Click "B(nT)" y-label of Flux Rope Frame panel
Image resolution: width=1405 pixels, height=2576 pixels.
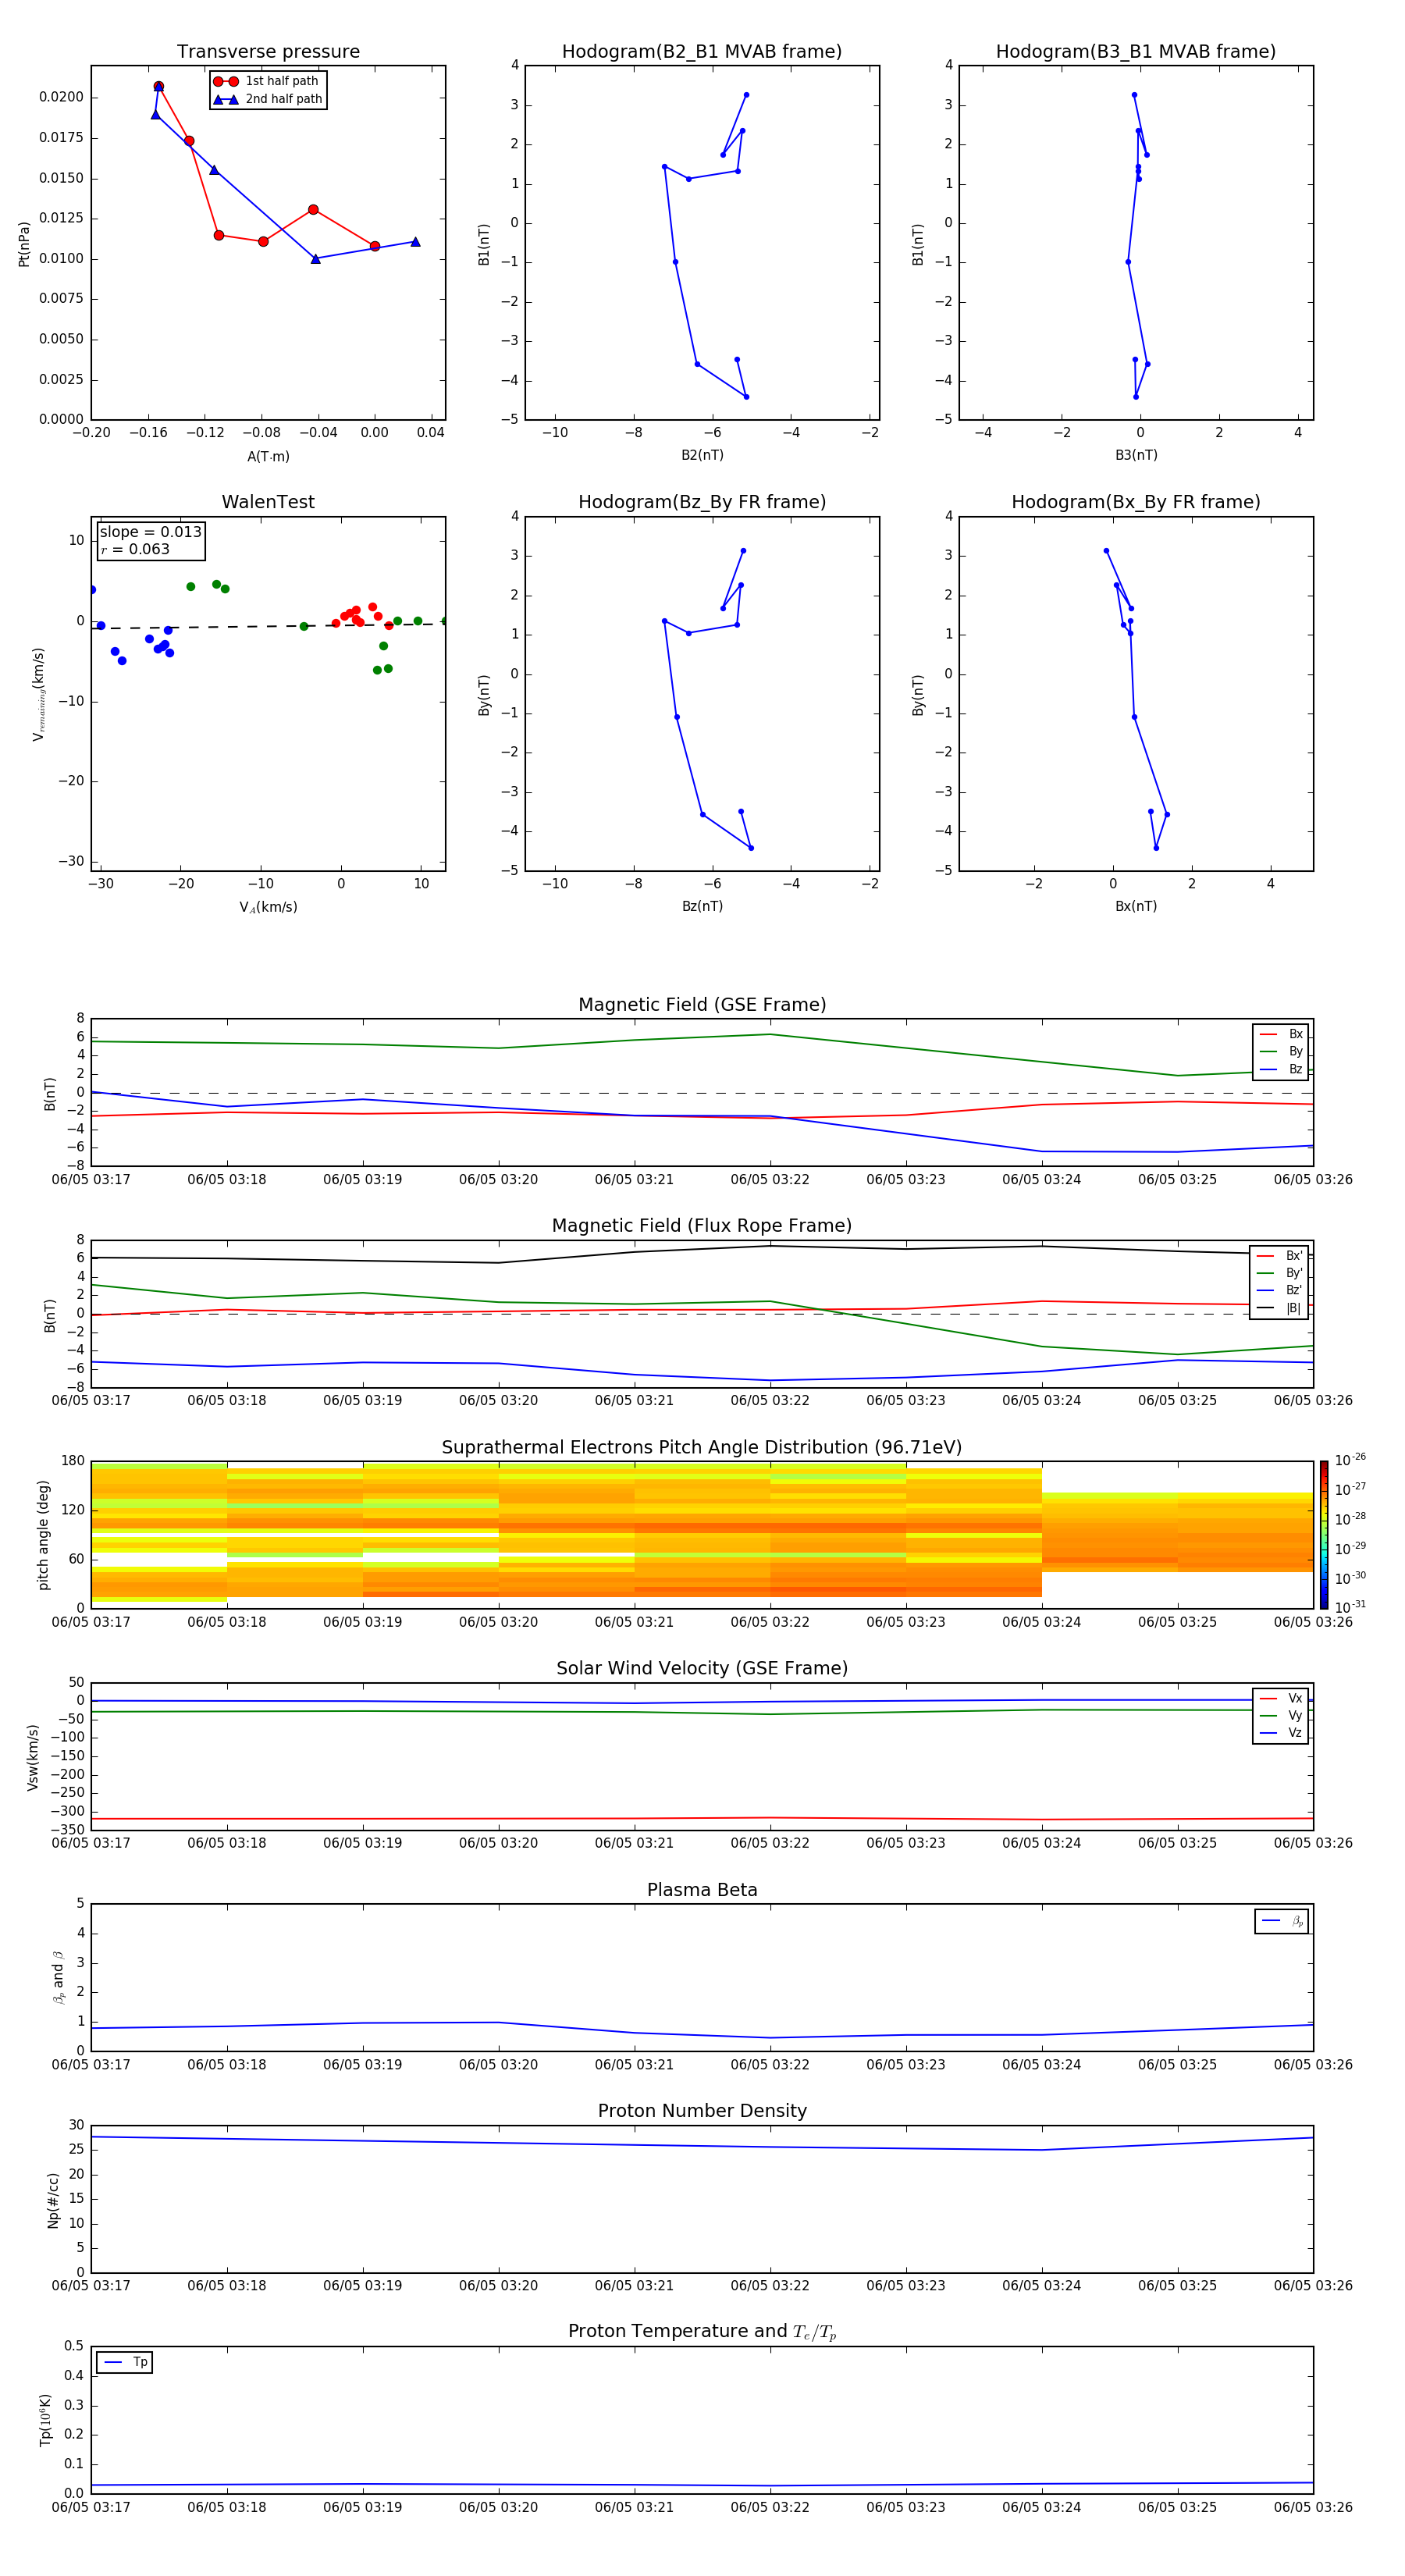(x=50, y=1315)
